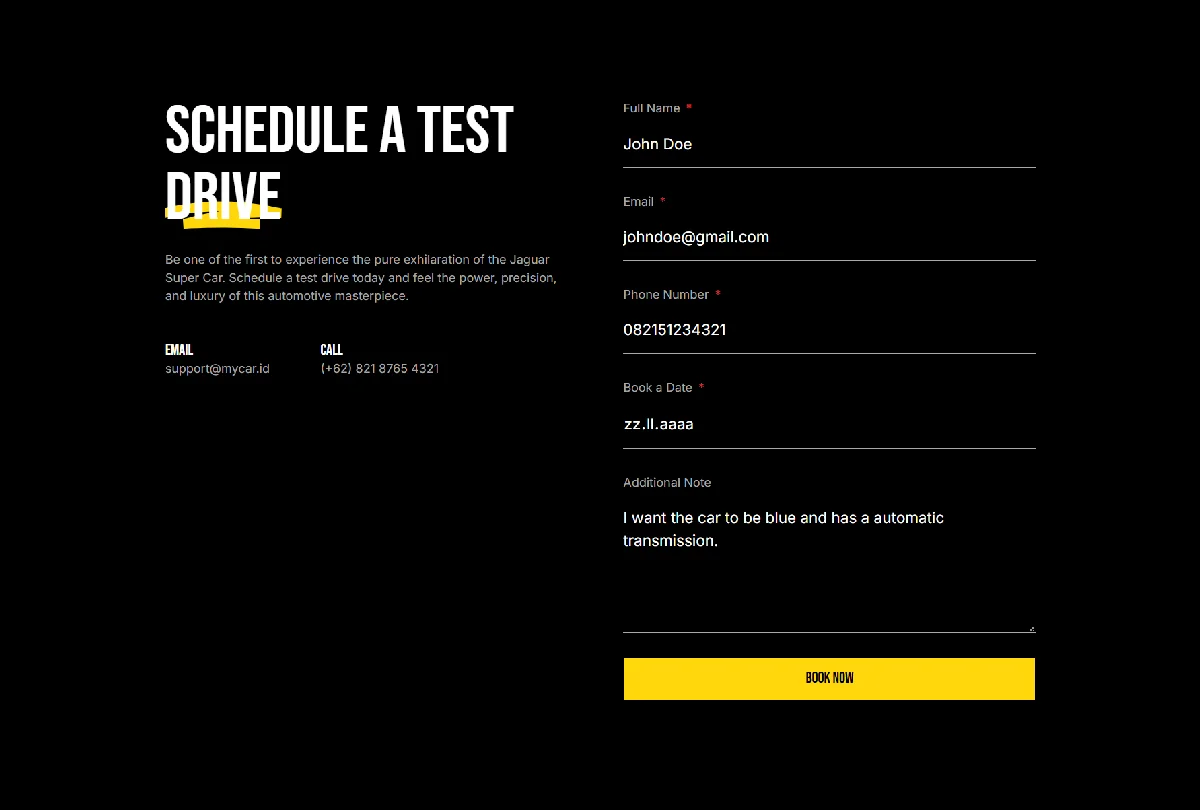
Task: Click the "Phone Number" form label
Action: [x=666, y=295]
